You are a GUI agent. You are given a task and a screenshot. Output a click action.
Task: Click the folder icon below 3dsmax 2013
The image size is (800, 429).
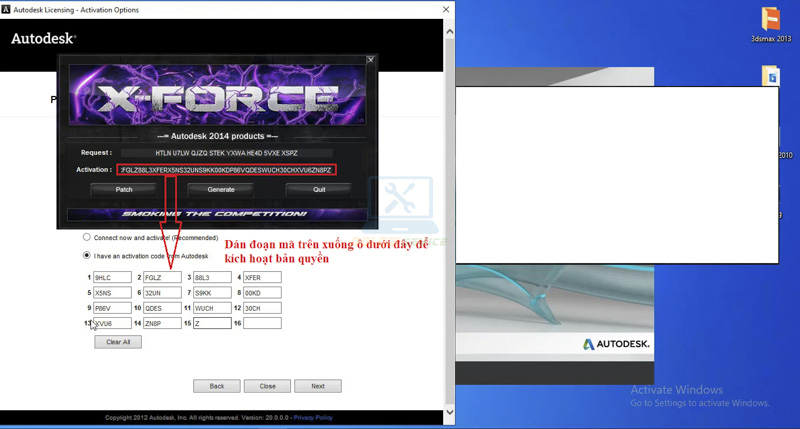pos(771,77)
